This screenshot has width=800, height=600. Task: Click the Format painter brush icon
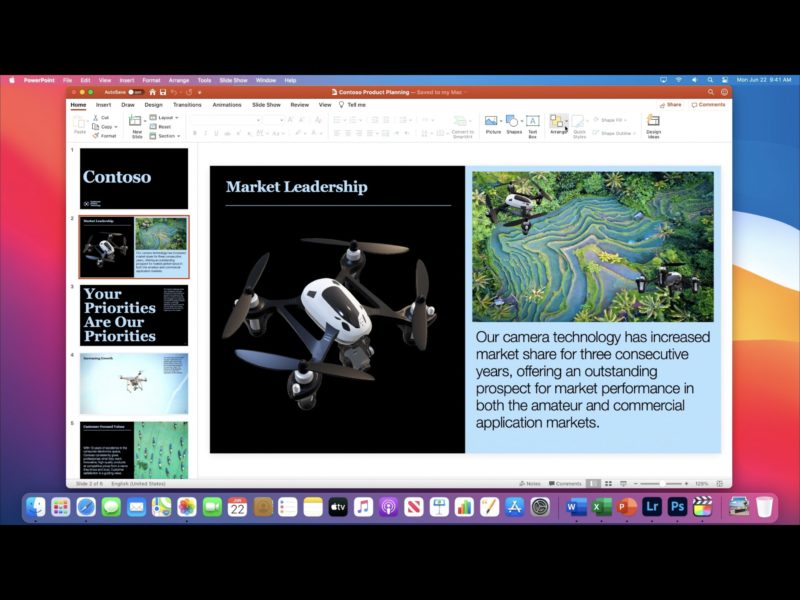(95, 136)
